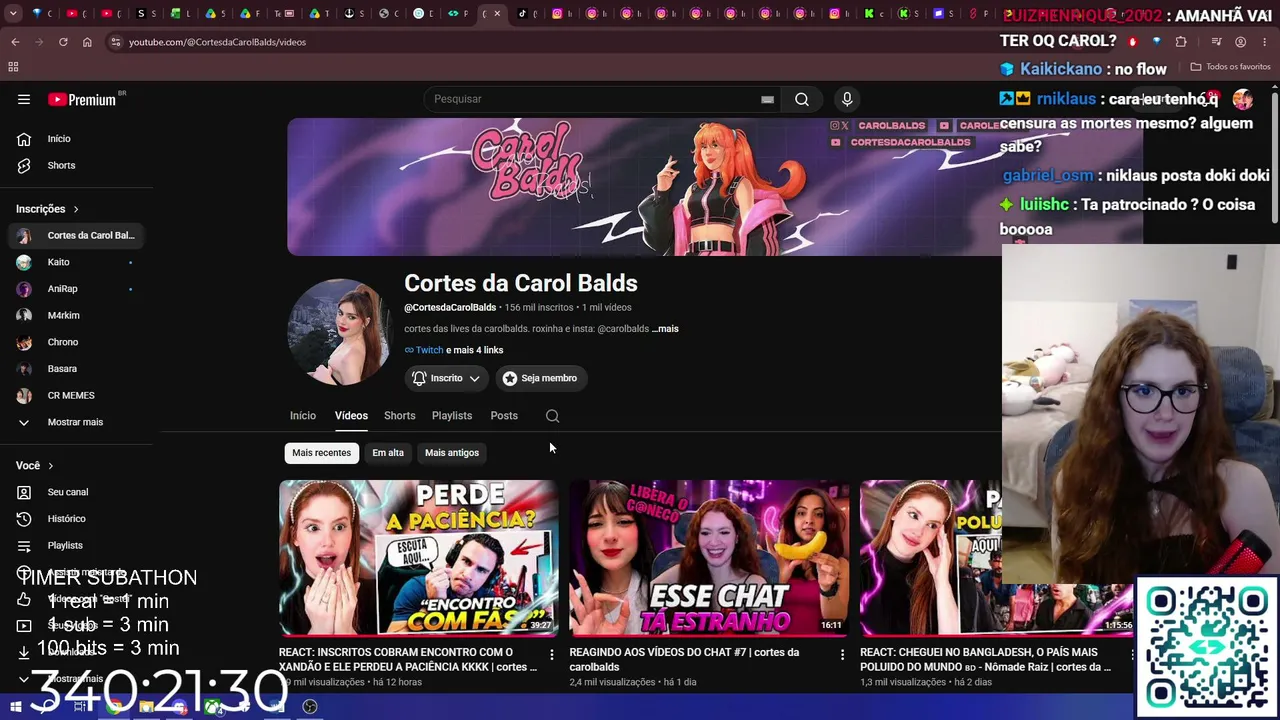This screenshot has height=720, width=1280.
Task: Switch to the Início channel tab
Action: (x=303, y=416)
